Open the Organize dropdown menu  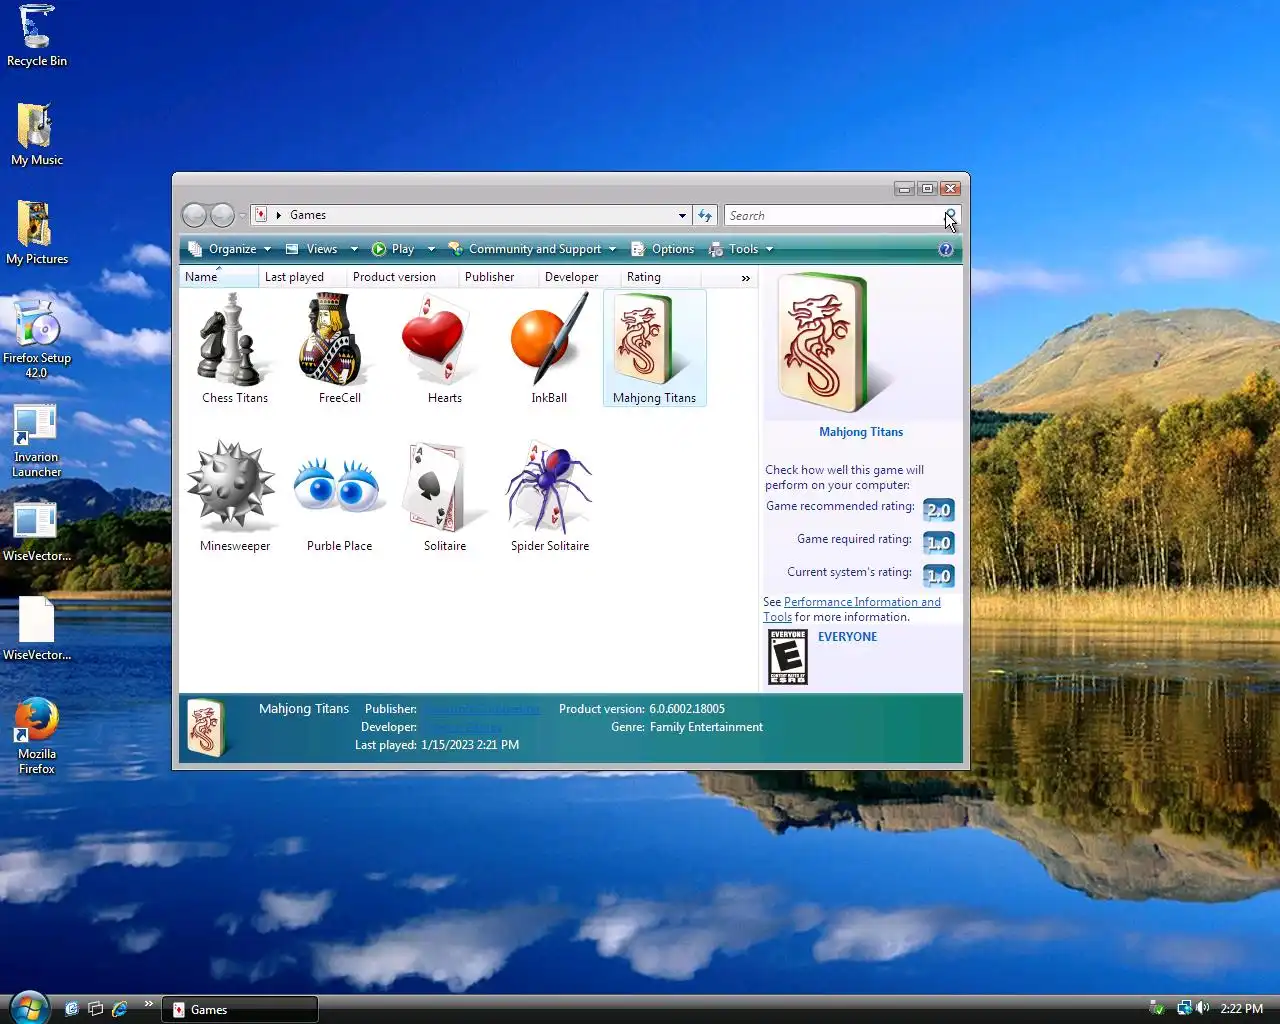pyautogui.click(x=229, y=249)
